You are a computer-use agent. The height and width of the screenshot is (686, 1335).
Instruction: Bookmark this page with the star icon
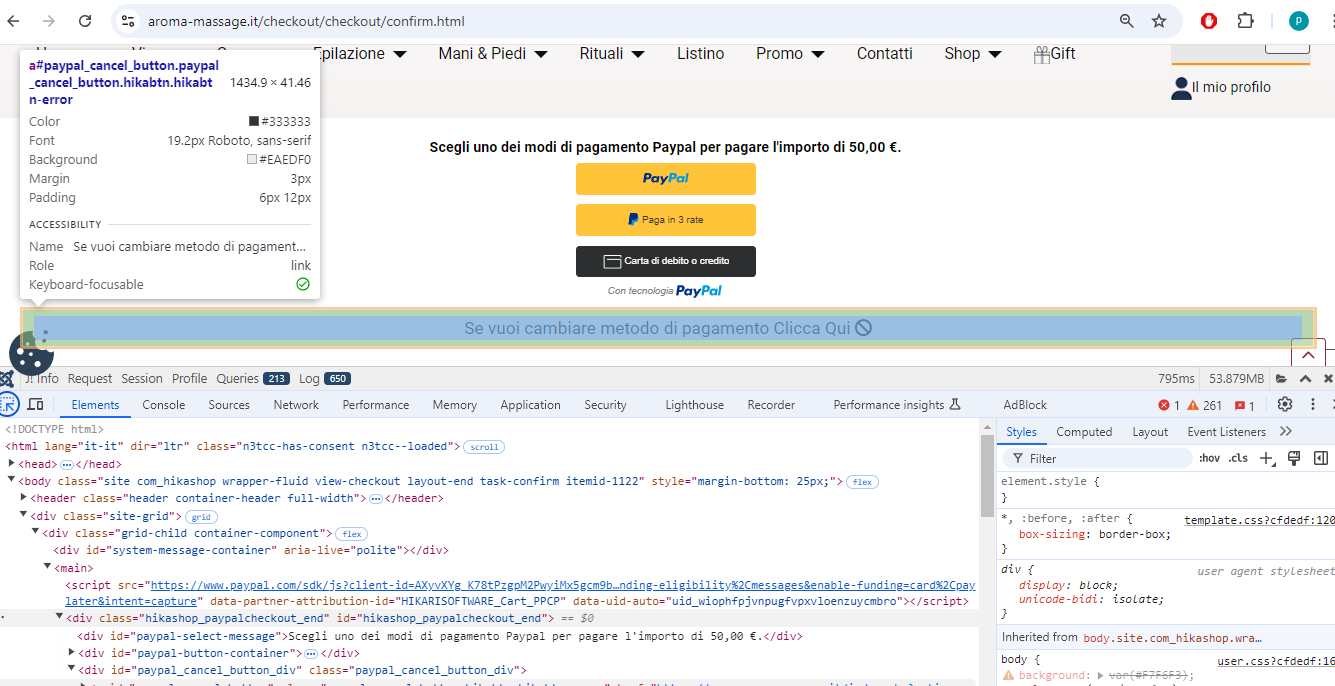pyautogui.click(x=1159, y=21)
